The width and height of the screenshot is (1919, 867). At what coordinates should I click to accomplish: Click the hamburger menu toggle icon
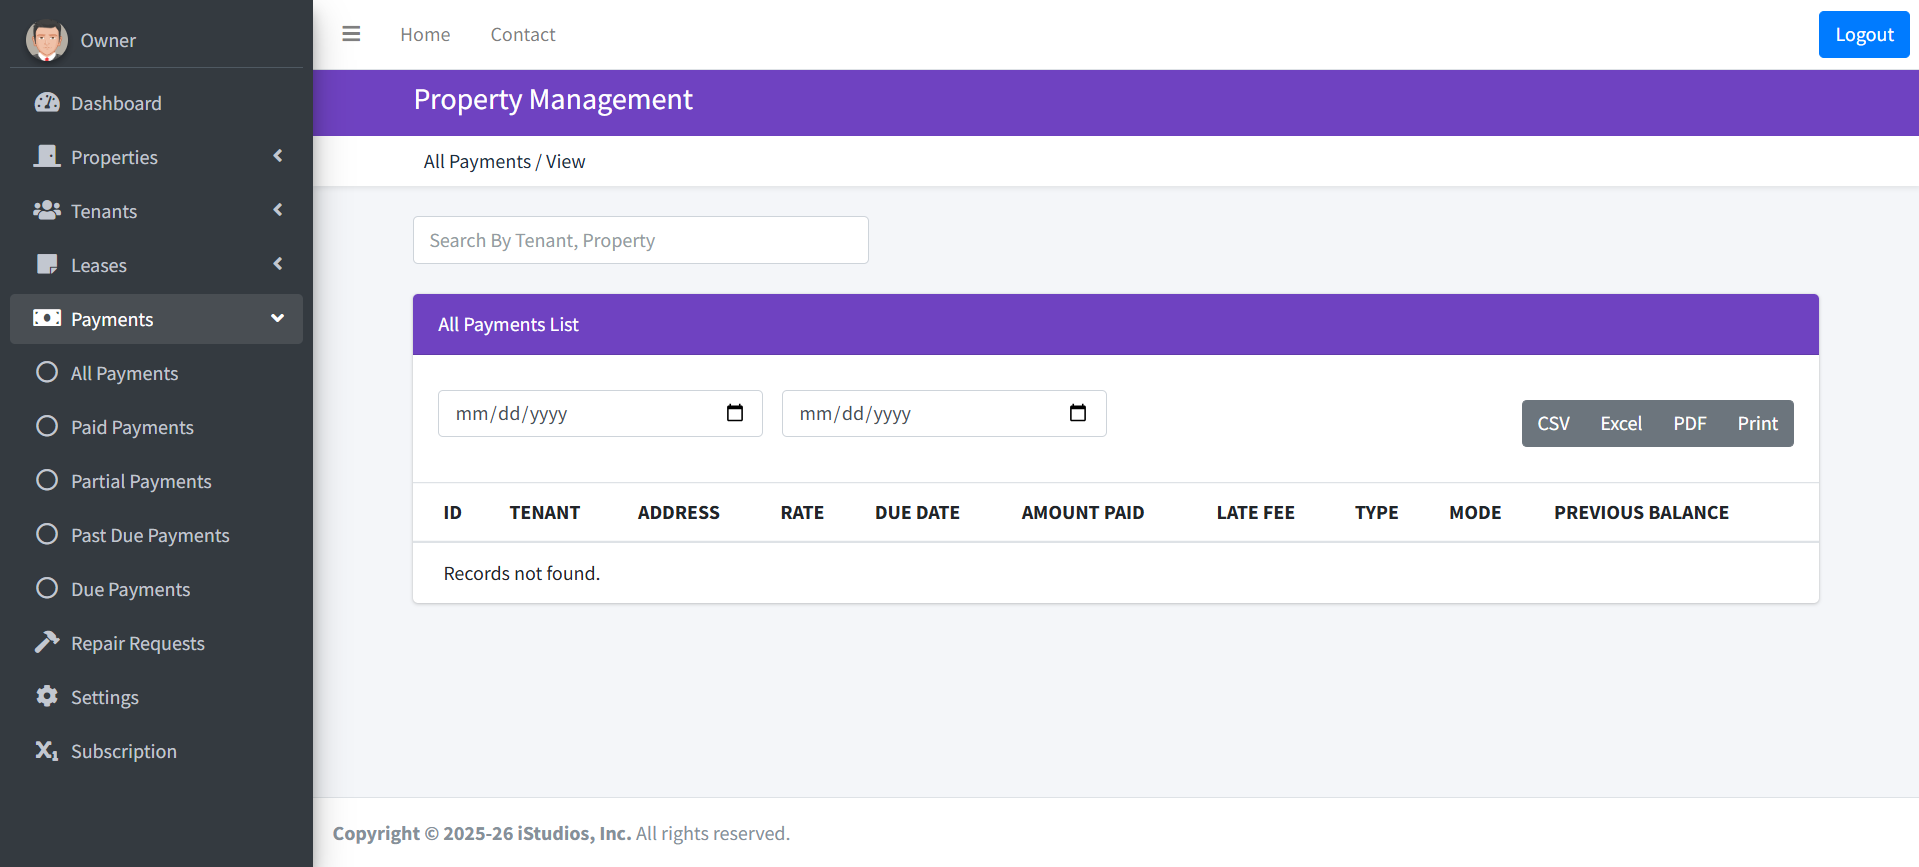[351, 34]
